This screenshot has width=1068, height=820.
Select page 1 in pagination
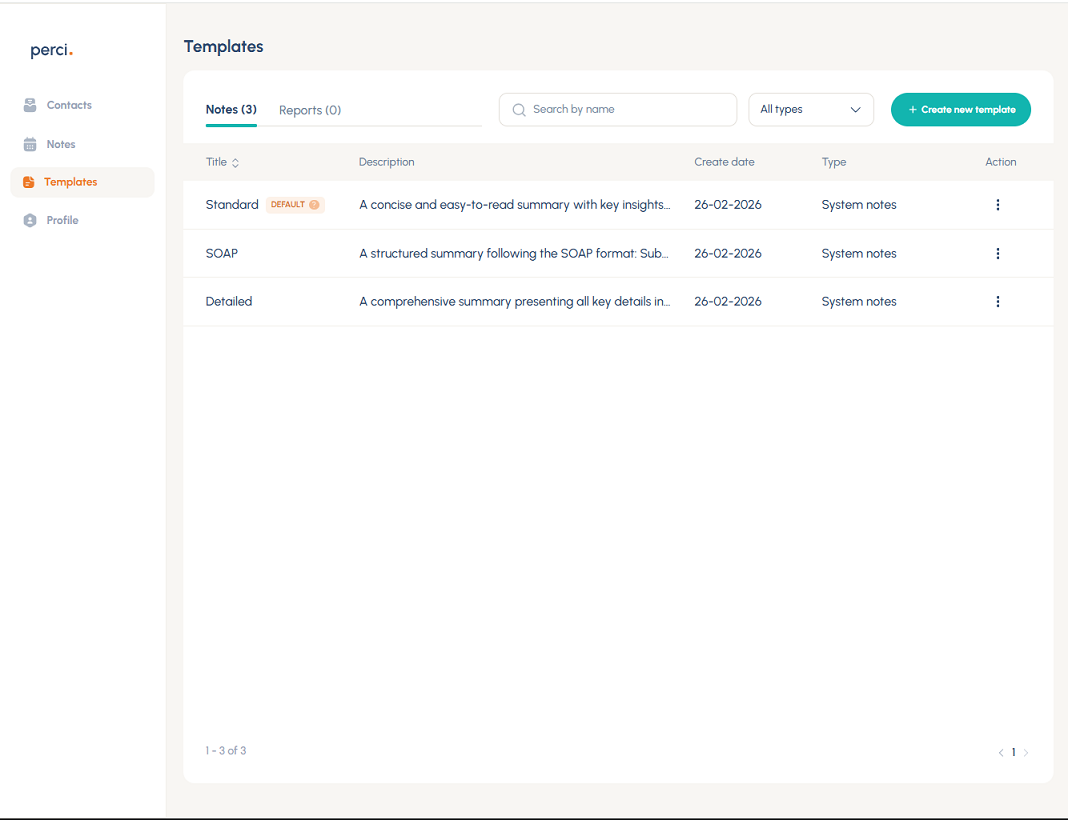(1014, 753)
